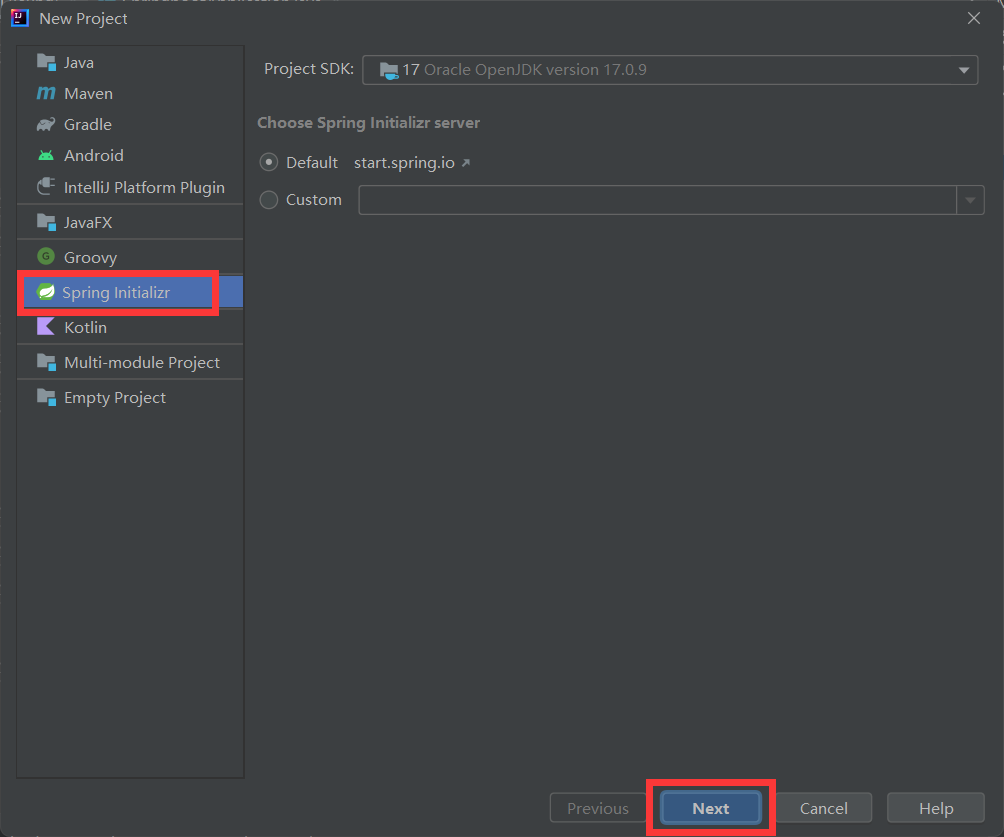Open the start.spring.io link
Viewport: 1004px width, 837px height.
[x=404, y=163]
